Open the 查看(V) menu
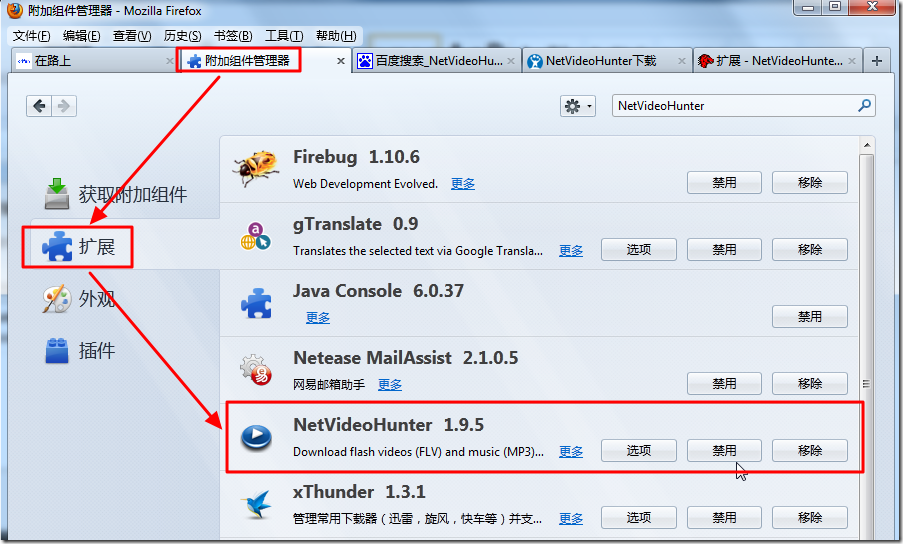 (x=132, y=36)
